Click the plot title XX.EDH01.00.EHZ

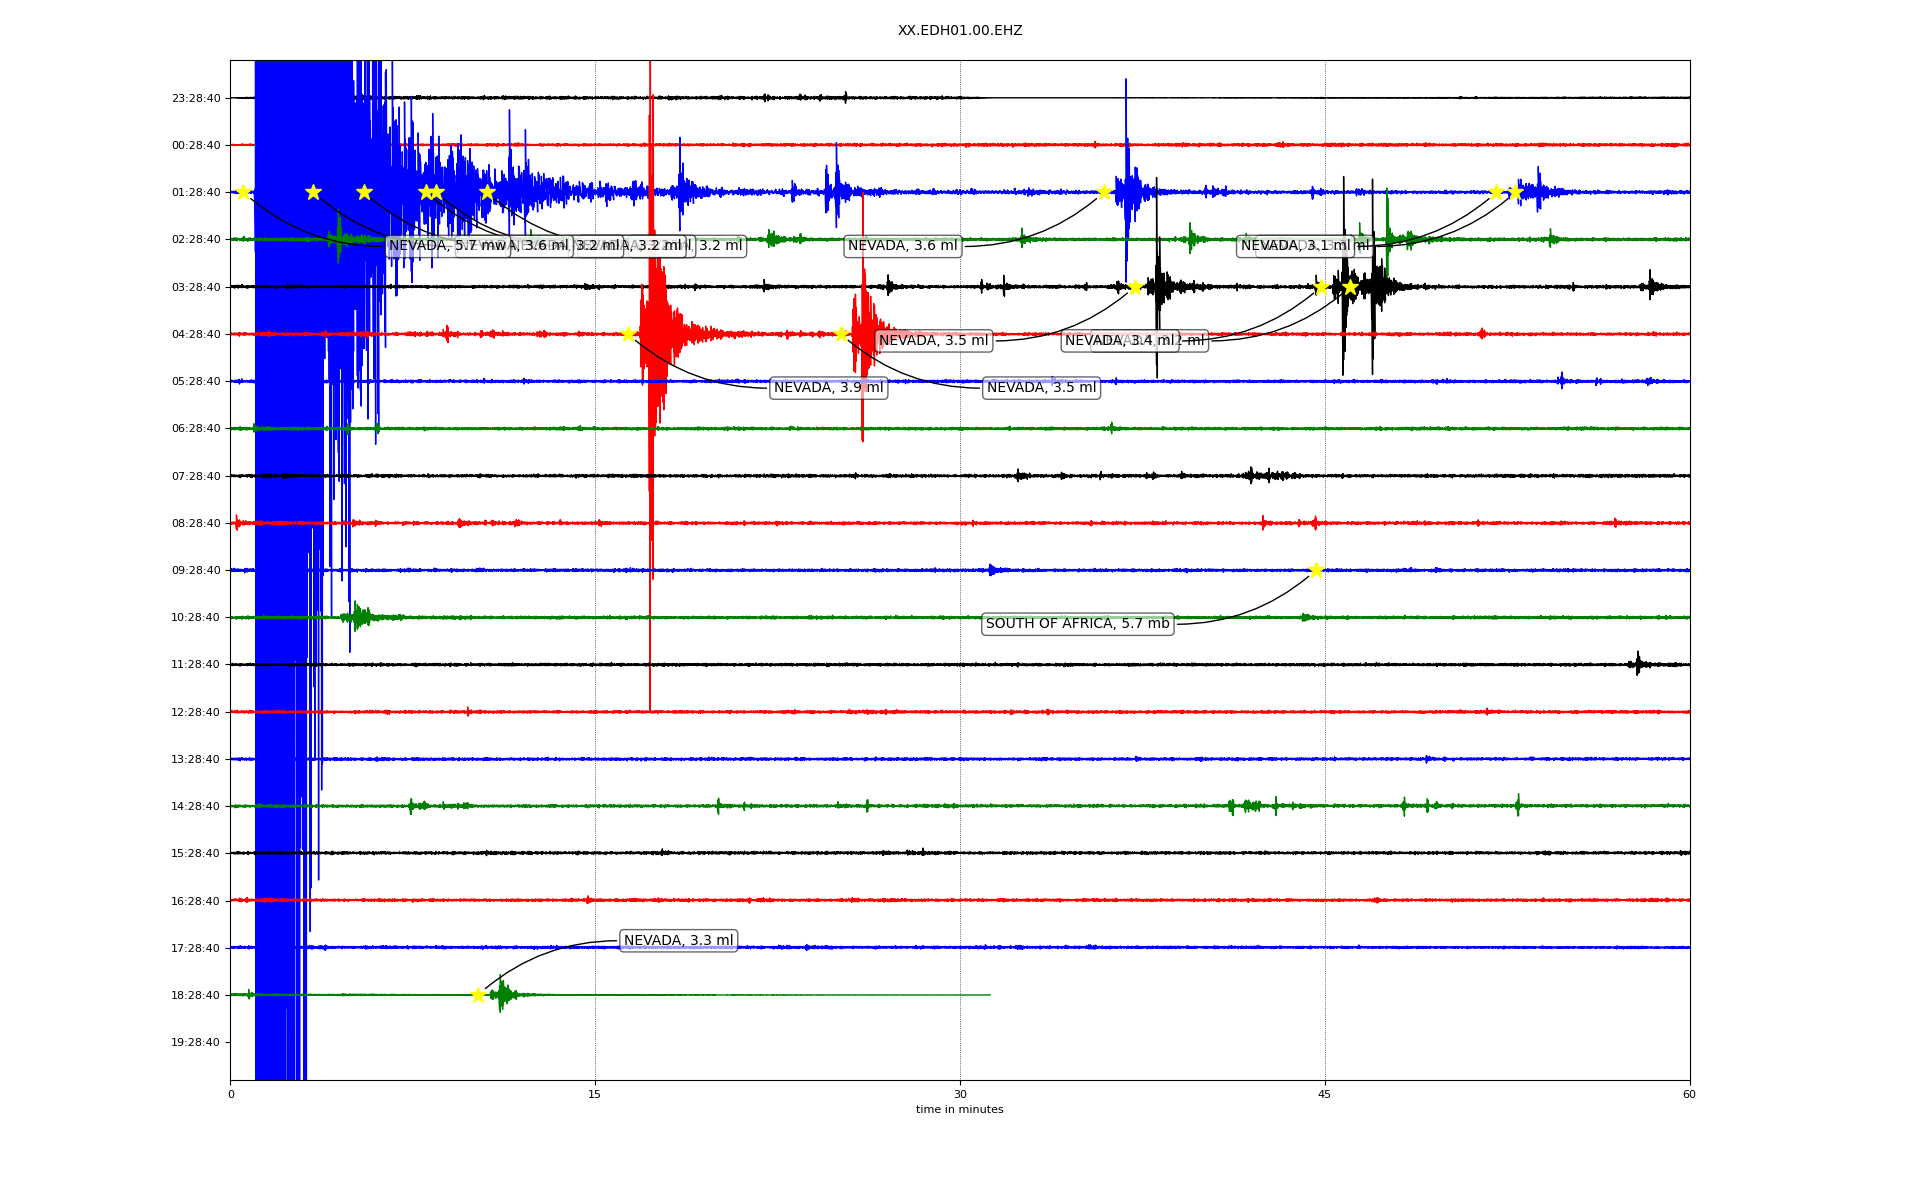click(960, 31)
